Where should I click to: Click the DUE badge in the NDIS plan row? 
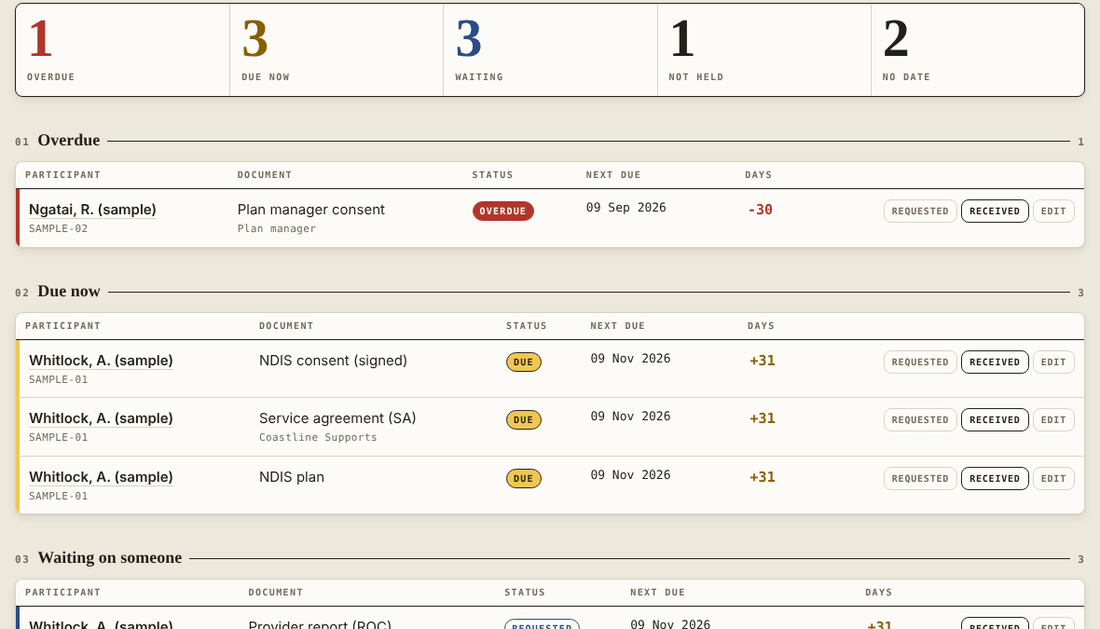[523, 478]
